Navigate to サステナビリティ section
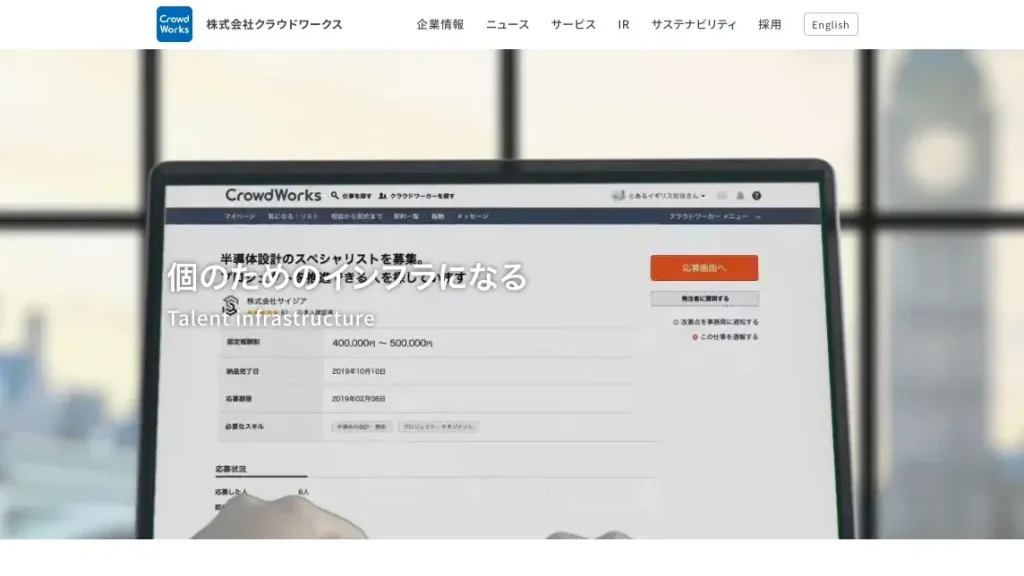This screenshot has width=1024, height=576. pyautogui.click(x=693, y=25)
